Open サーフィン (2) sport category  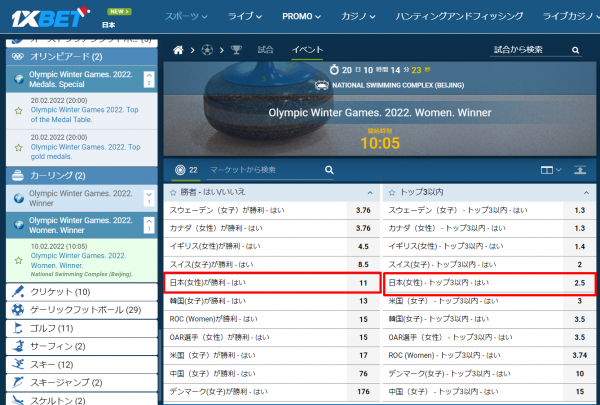tap(82, 346)
